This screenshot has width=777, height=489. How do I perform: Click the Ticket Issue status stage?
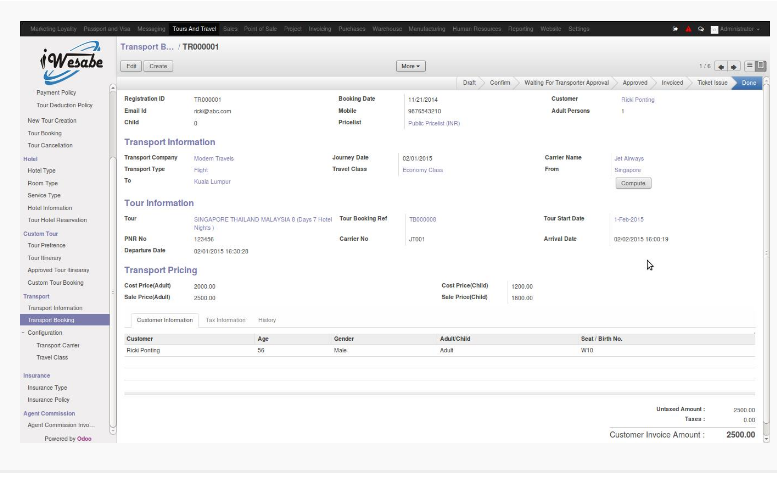click(711, 82)
